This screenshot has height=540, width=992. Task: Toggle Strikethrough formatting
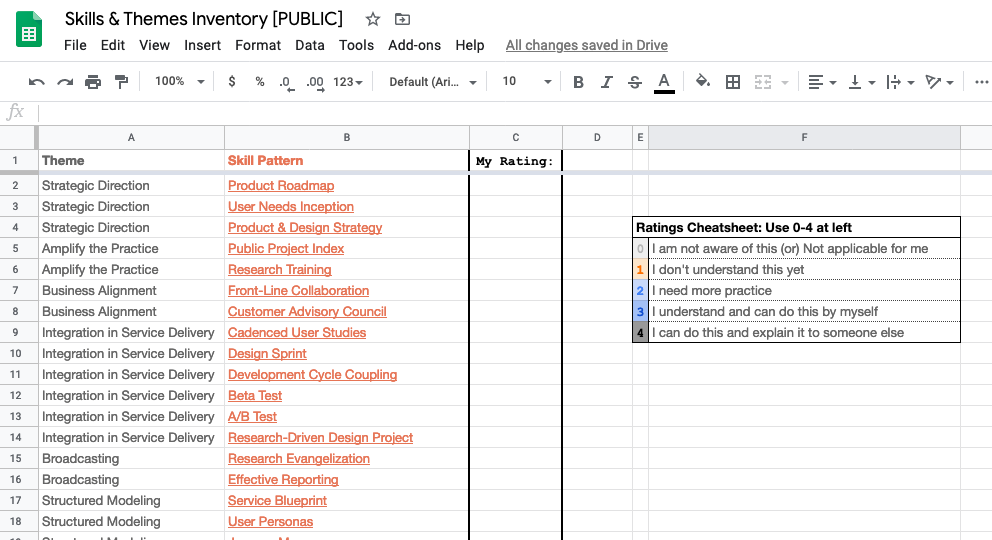tap(634, 82)
